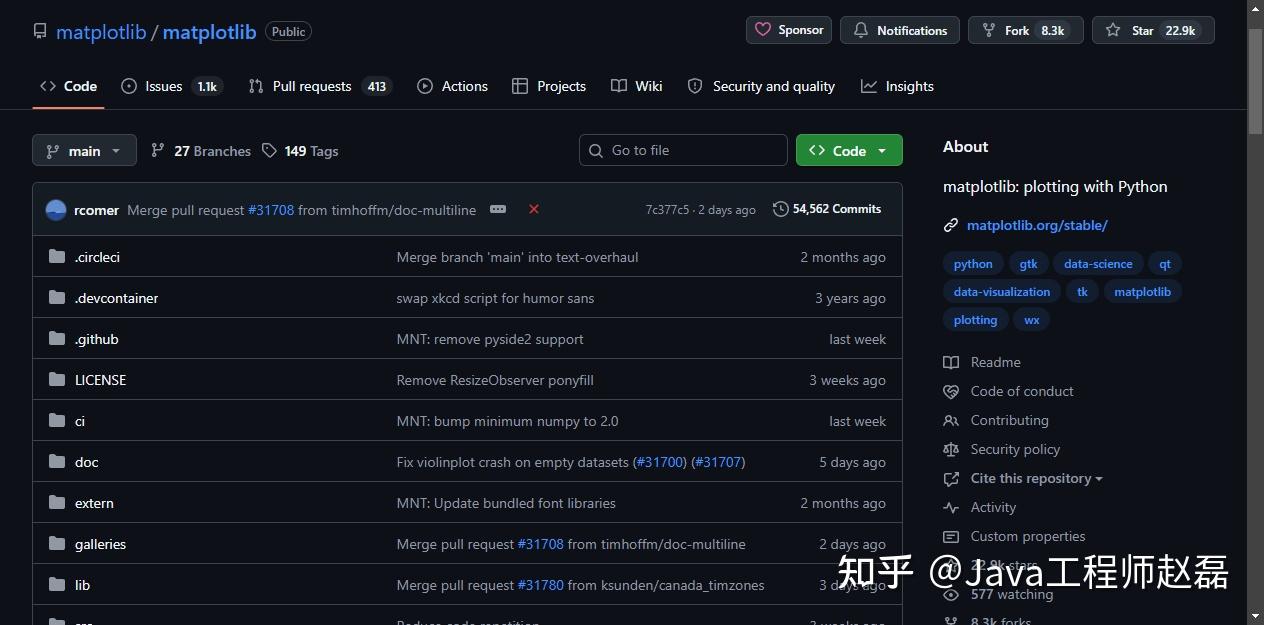Focus the Go to file search field
Viewport: 1264px width, 625px height.
[683, 150]
